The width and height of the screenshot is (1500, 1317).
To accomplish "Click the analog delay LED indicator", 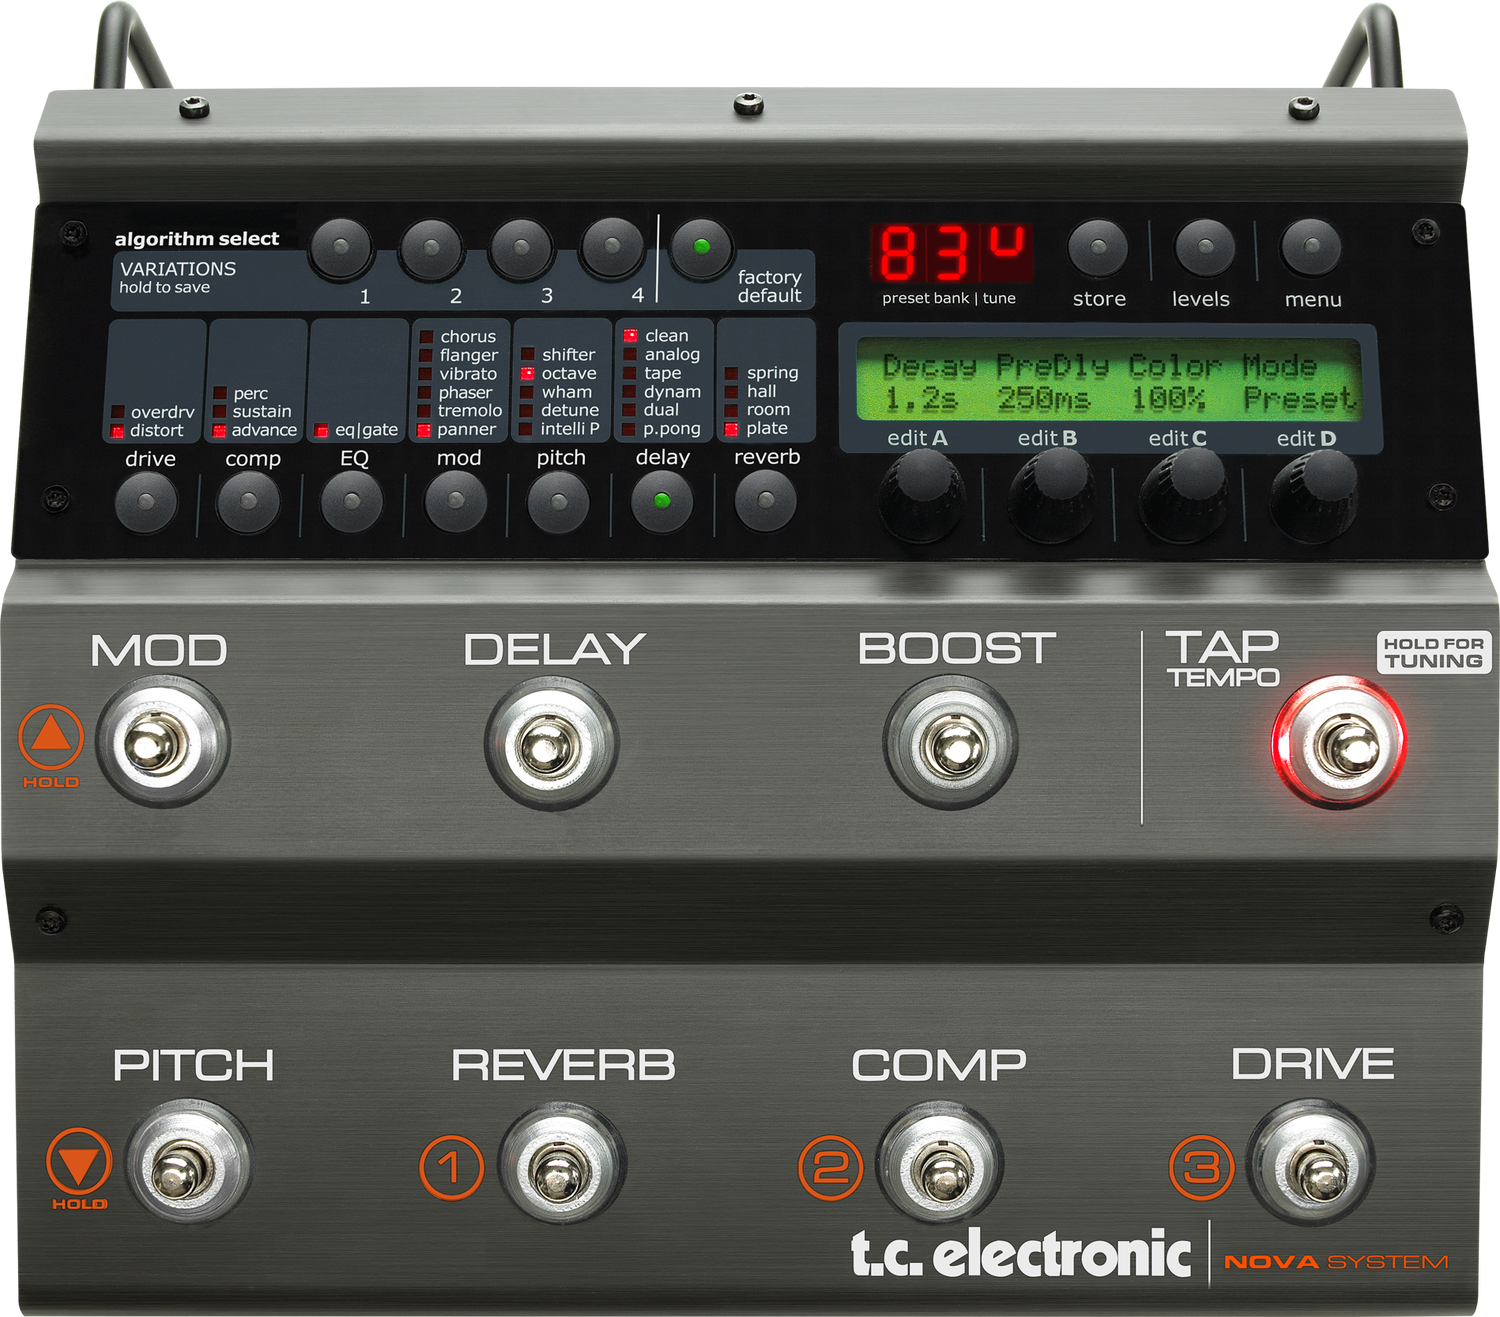I will click(630, 354).
